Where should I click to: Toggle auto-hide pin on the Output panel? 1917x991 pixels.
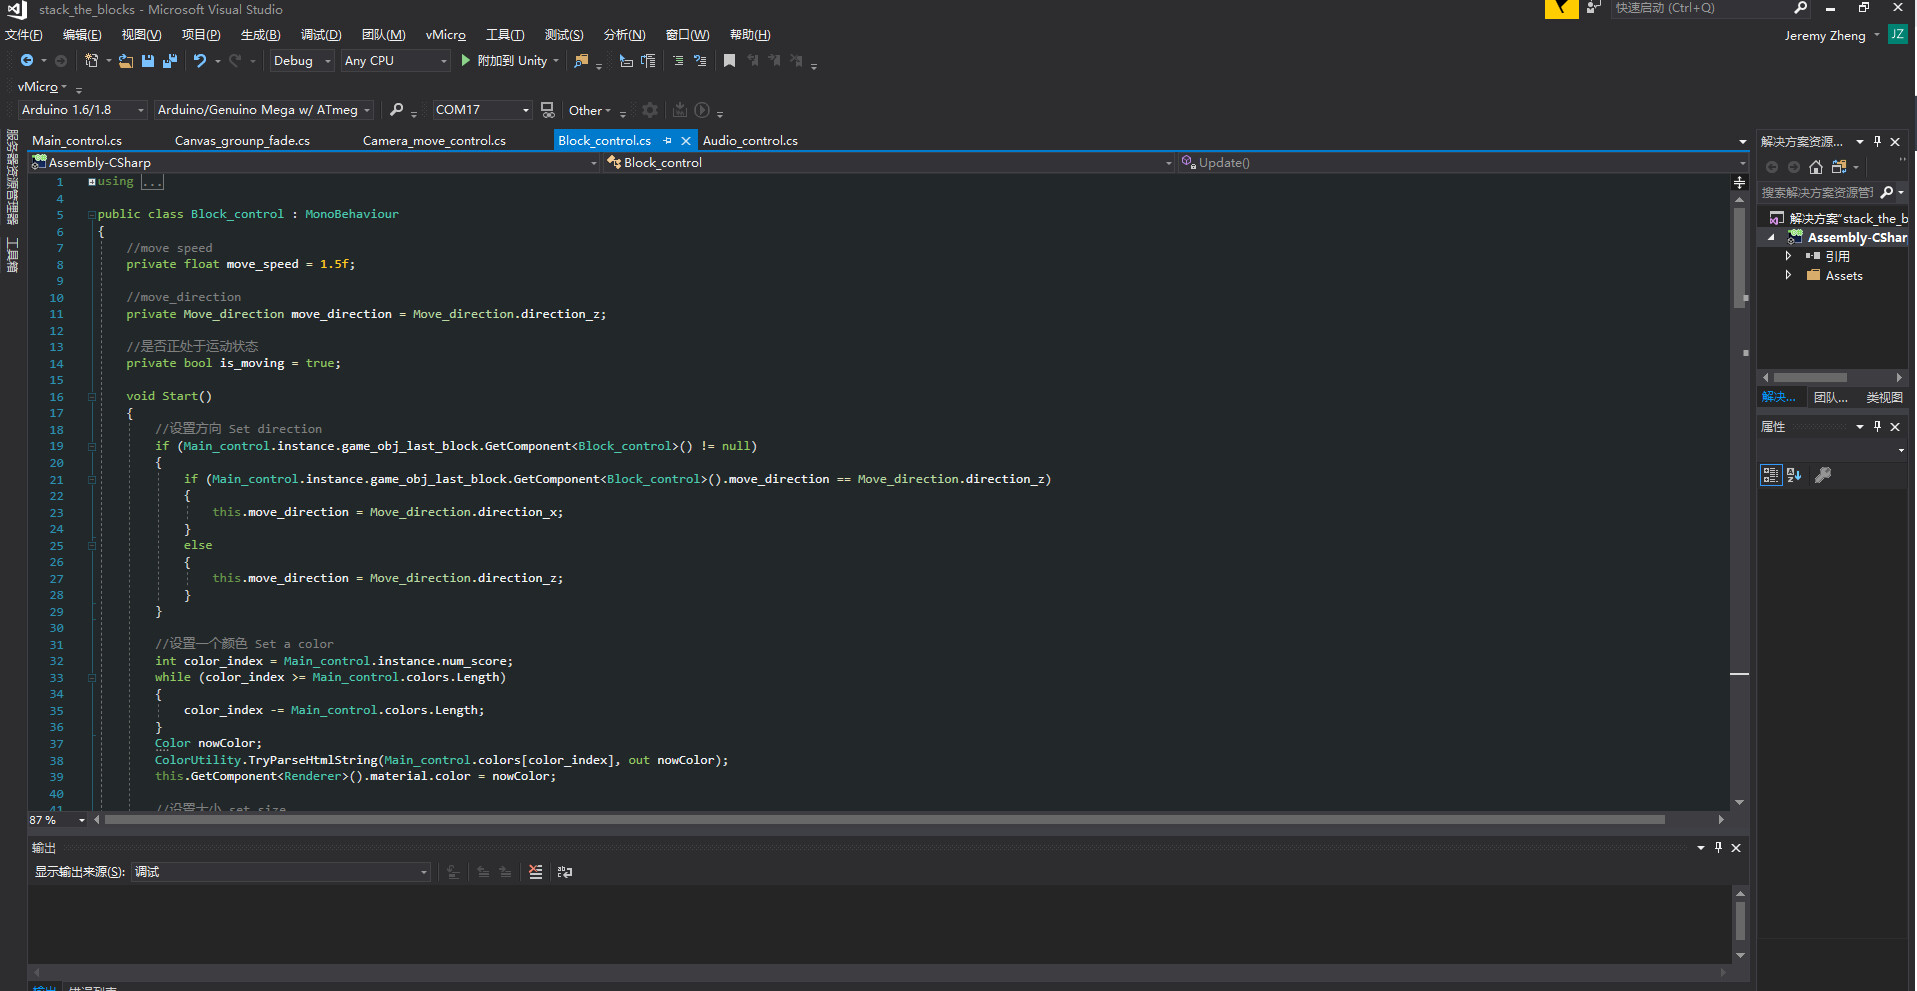(1718, 847)
